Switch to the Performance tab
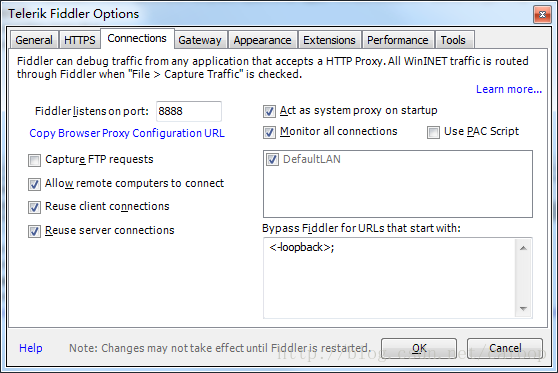 pyautogui.click(x=398, y=40)
